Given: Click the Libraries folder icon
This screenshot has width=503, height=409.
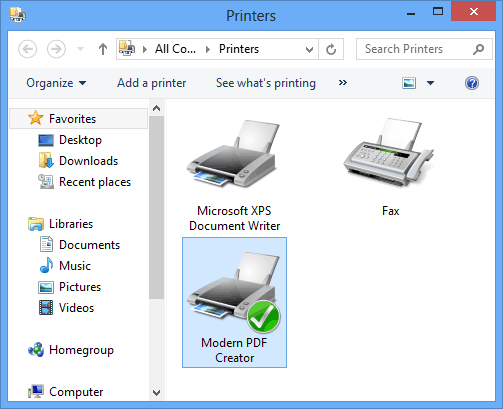Looking at the screenshot, I should (x=36, y=224).
